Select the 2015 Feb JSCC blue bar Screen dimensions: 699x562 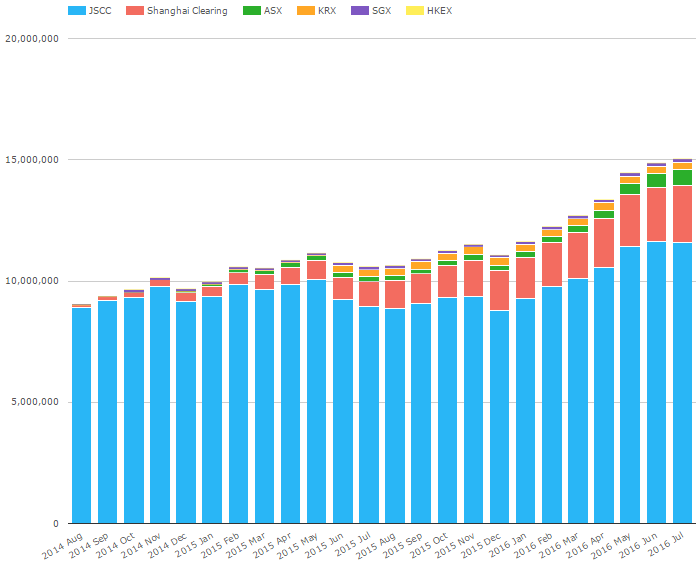(x=238, y=404)
